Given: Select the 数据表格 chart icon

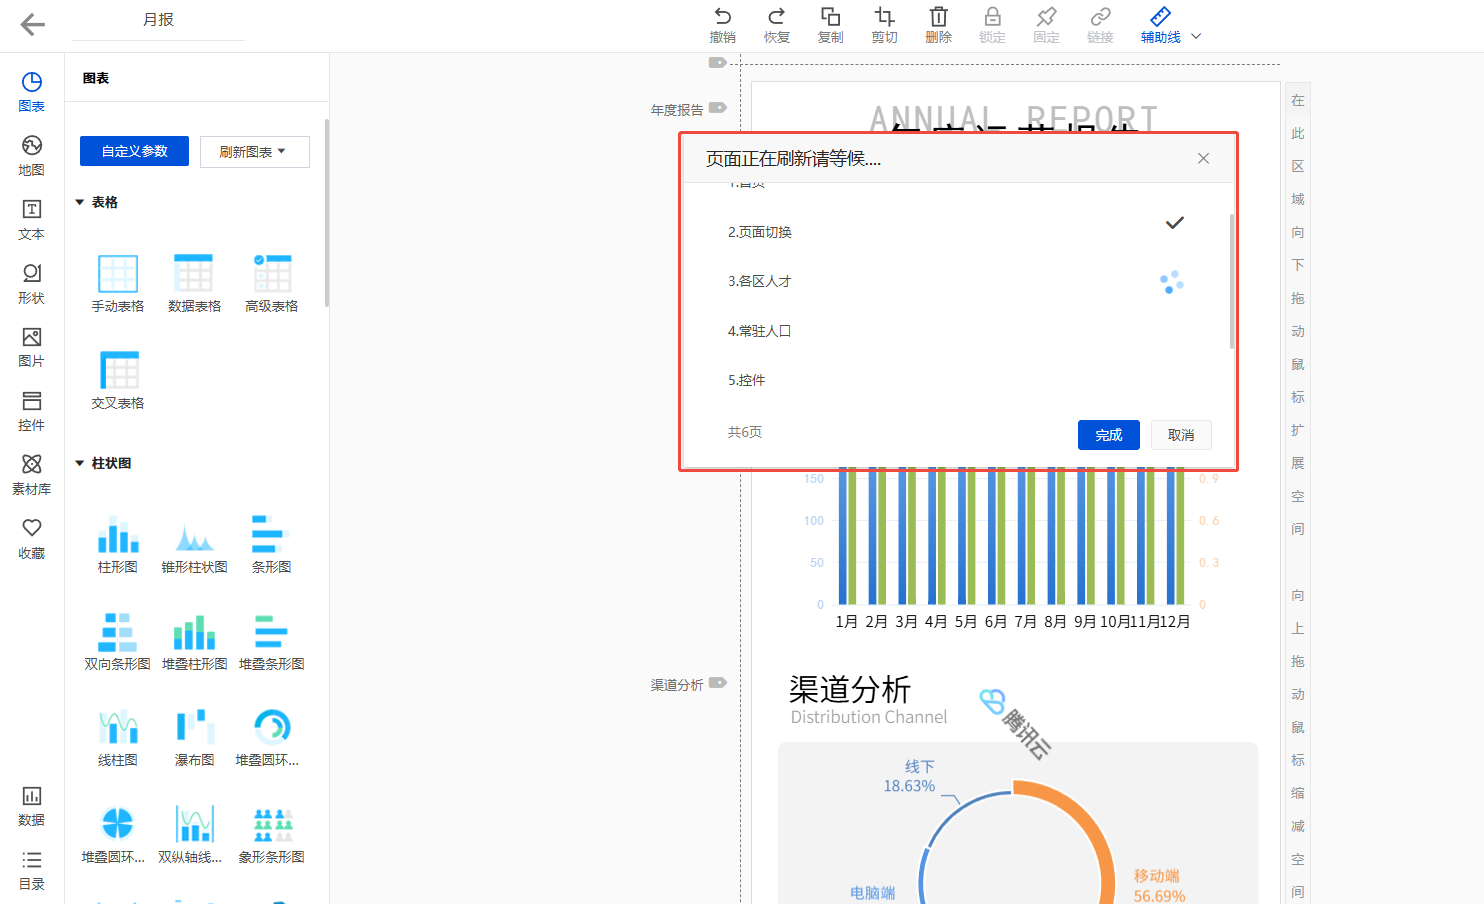Looking at the screenshot, I should (x=194, y=274).
